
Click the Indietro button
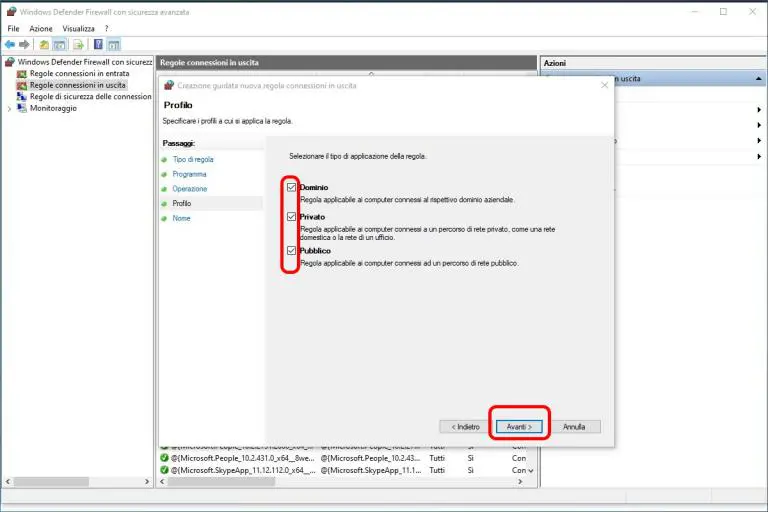point(464,426)
